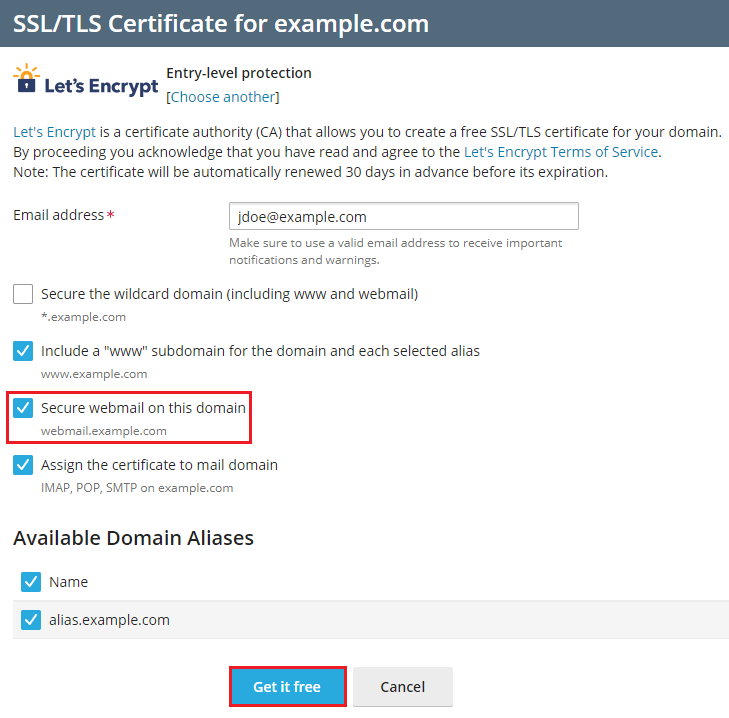This screenshot has width=729, height=718.
Task: Open the Let's Encrypt Terms of Service
Action: 561,152
